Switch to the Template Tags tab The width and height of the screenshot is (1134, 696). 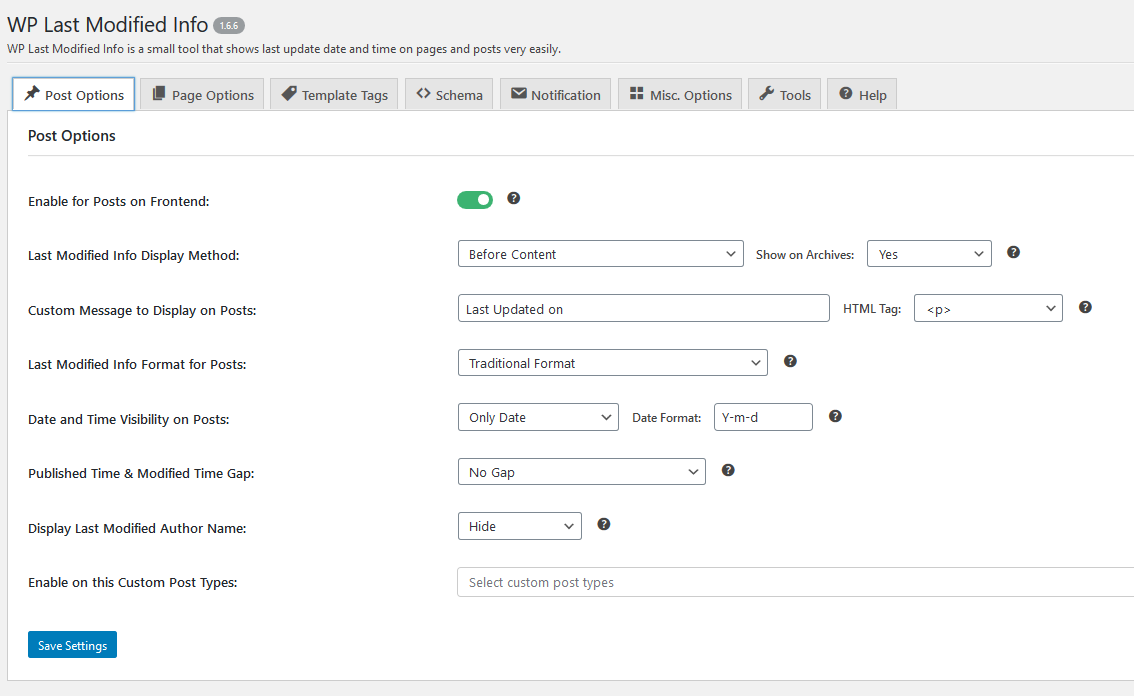(x=334, y=95)
